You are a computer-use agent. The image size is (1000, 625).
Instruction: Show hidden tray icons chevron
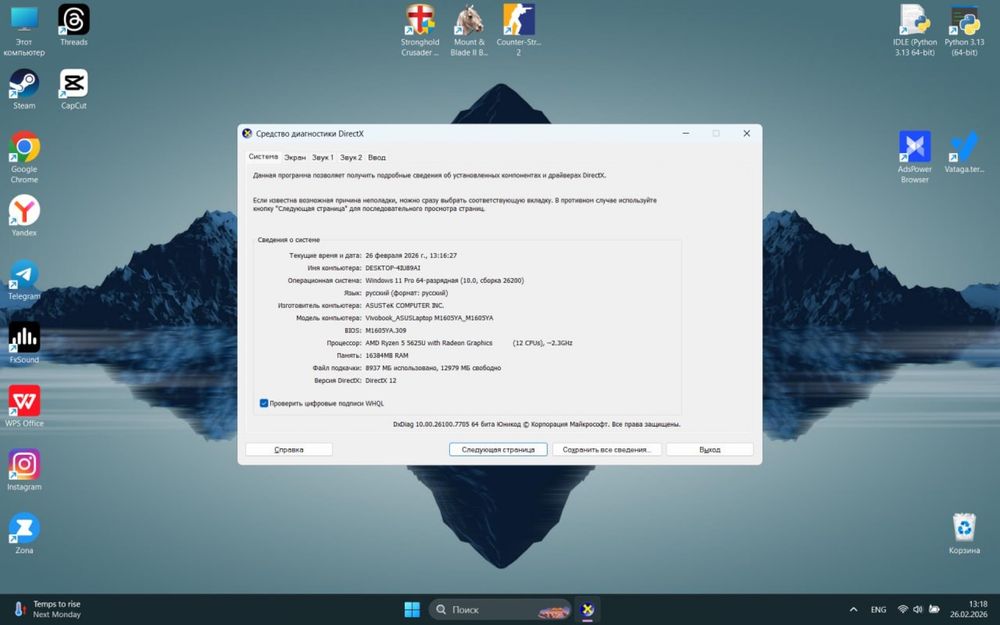pos(853,610)
